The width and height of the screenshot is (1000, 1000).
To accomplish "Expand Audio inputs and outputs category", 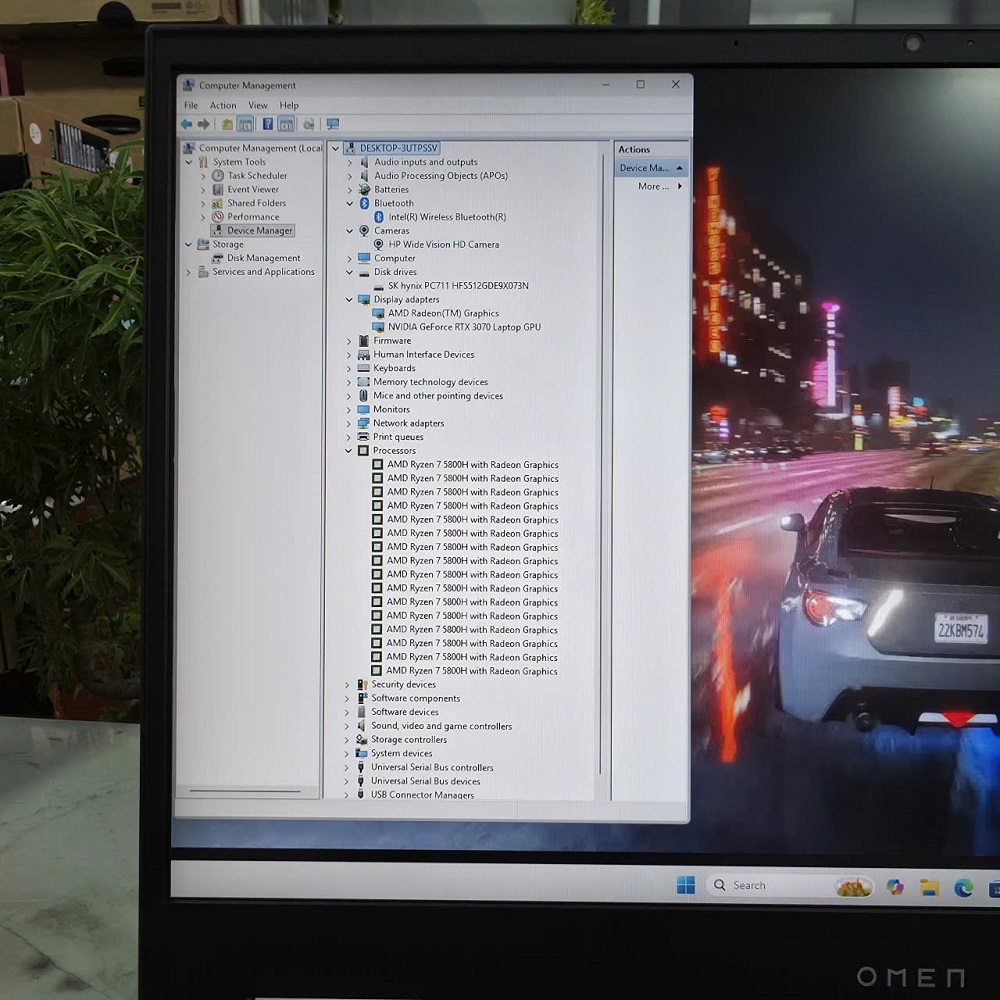I will (349, 163).
